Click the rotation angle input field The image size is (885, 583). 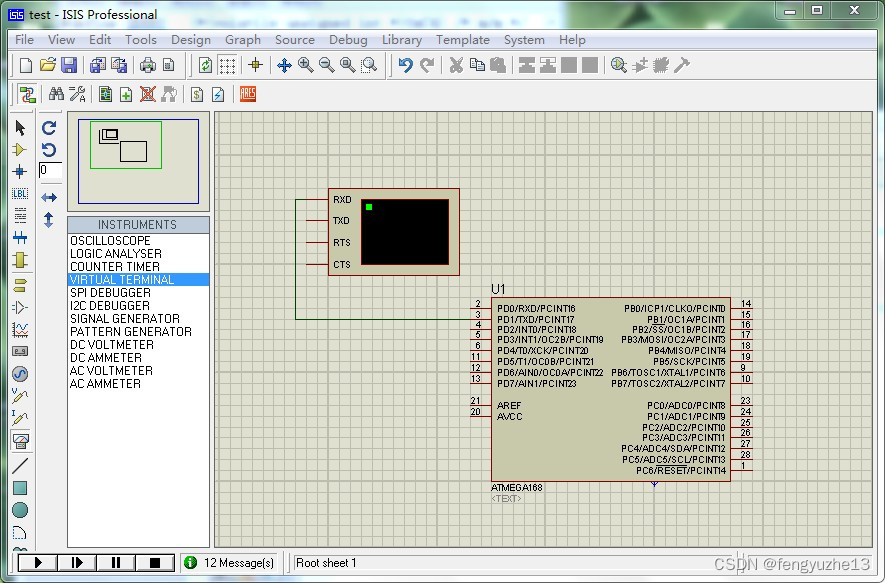click(50, 171)
